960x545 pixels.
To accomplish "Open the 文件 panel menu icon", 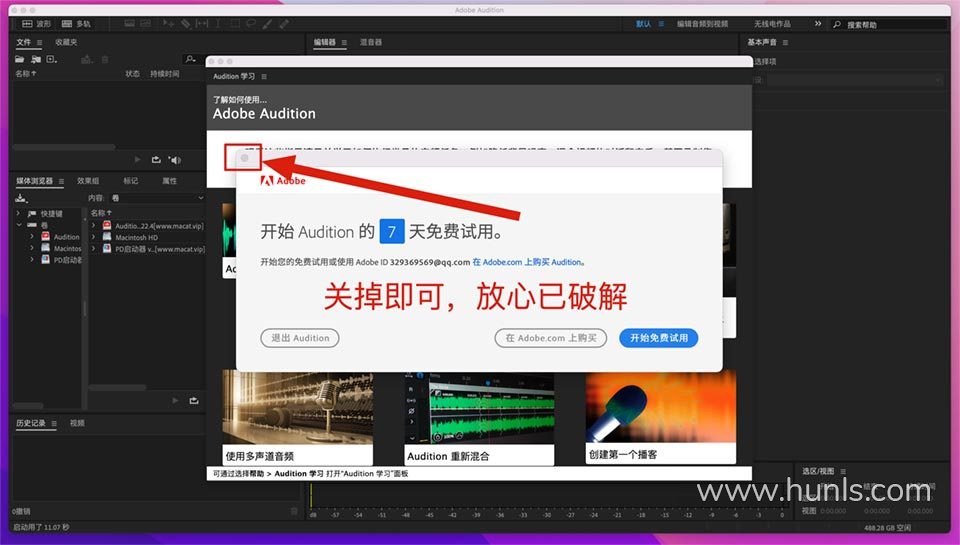I will click(x=40, y=42).
